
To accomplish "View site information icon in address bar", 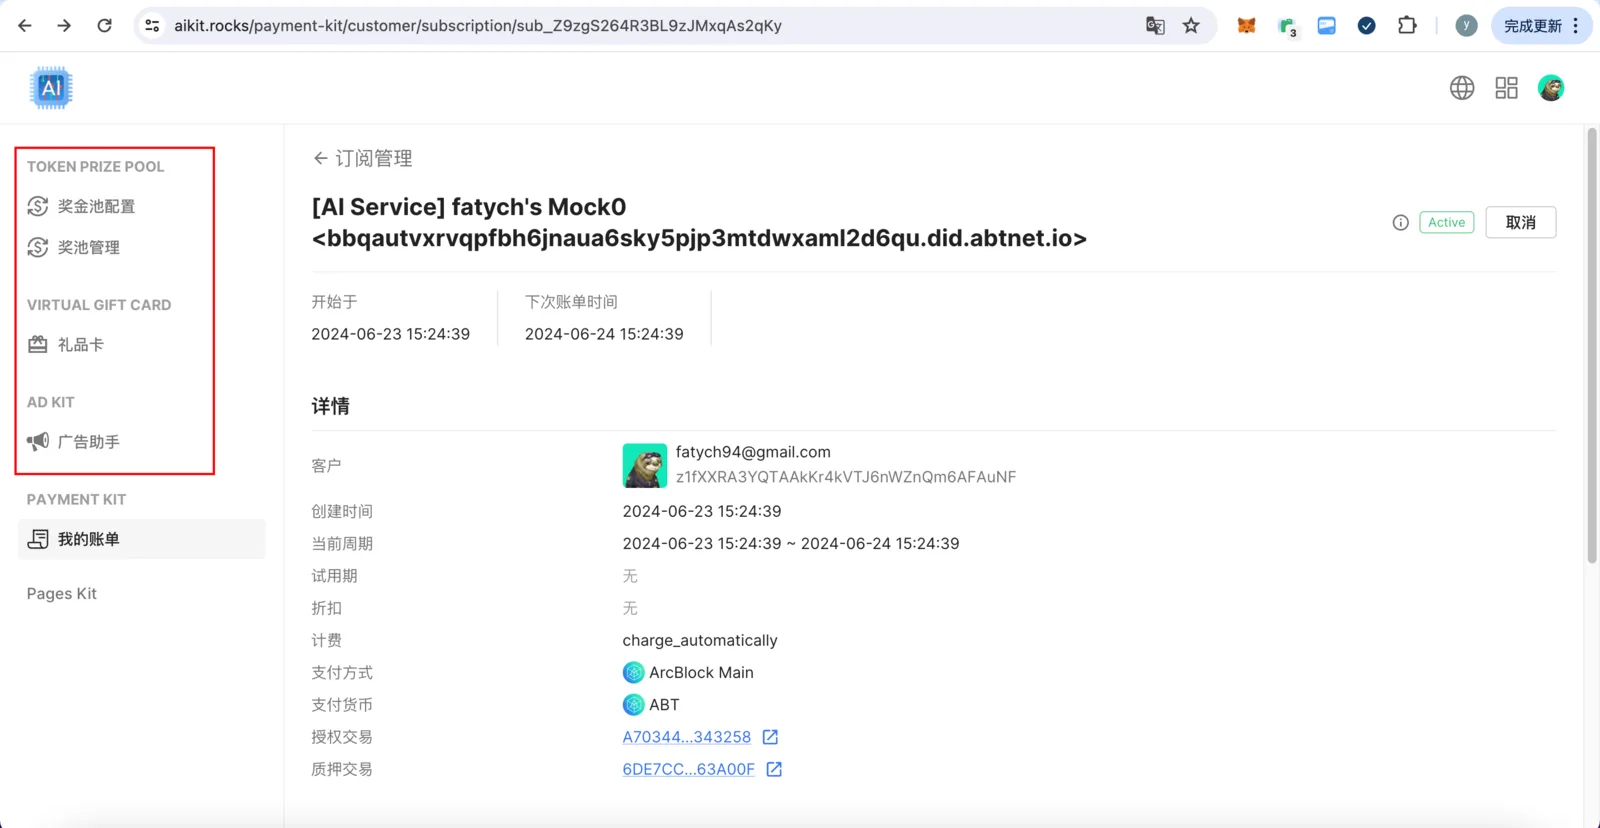I will point(152,26).
